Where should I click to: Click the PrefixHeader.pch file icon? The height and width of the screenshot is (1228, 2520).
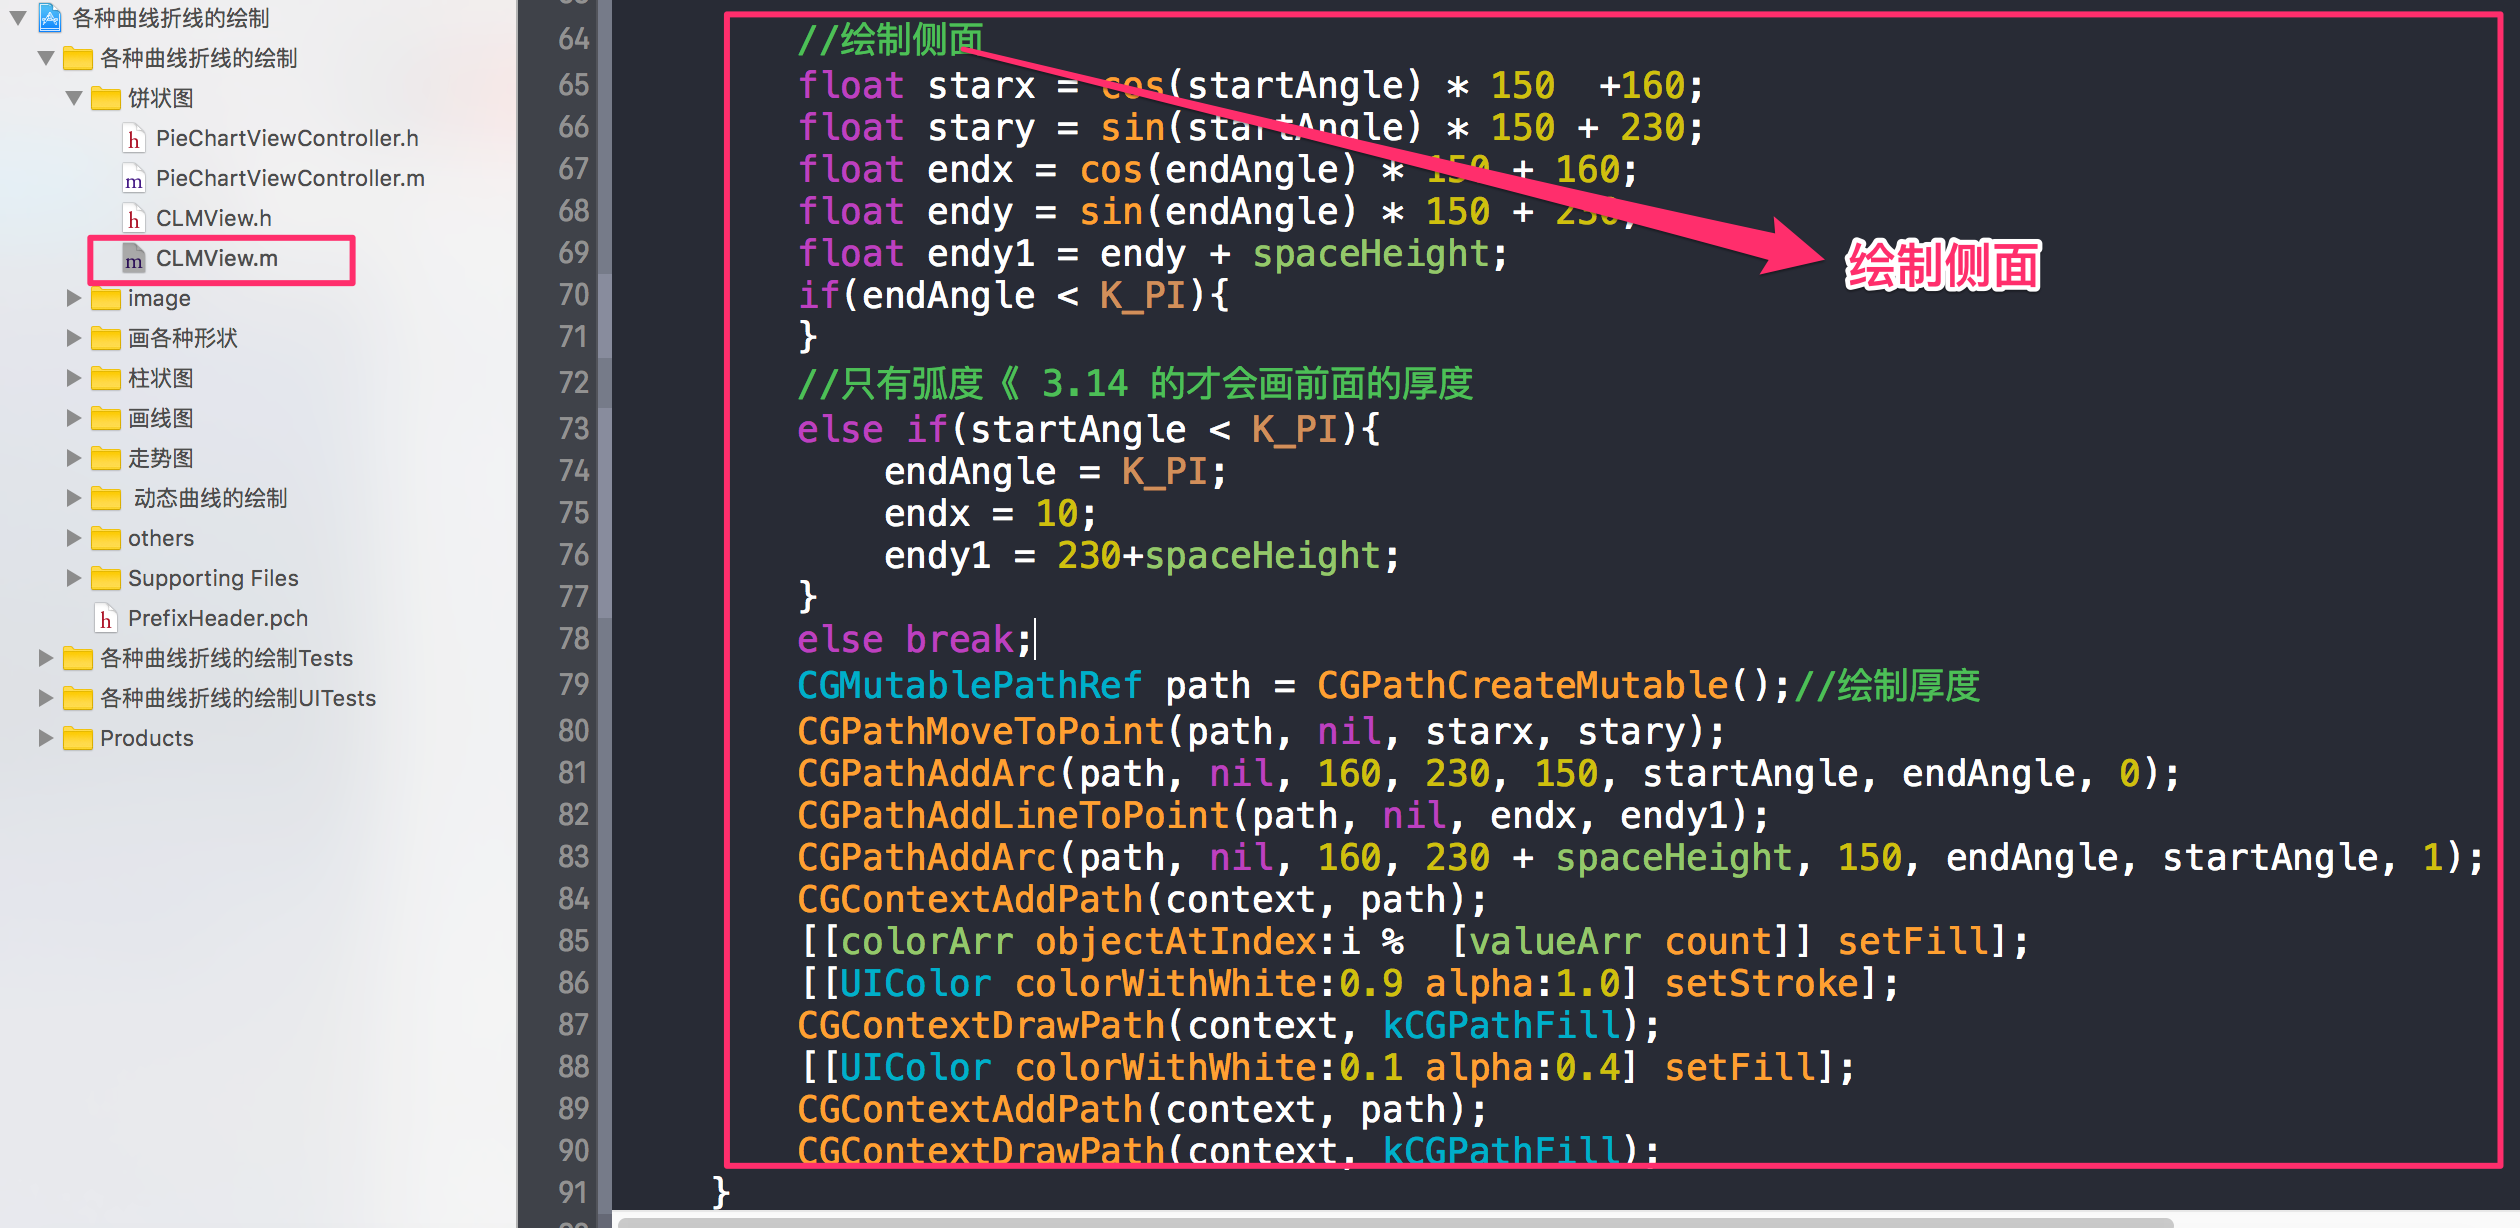(105, 619)
